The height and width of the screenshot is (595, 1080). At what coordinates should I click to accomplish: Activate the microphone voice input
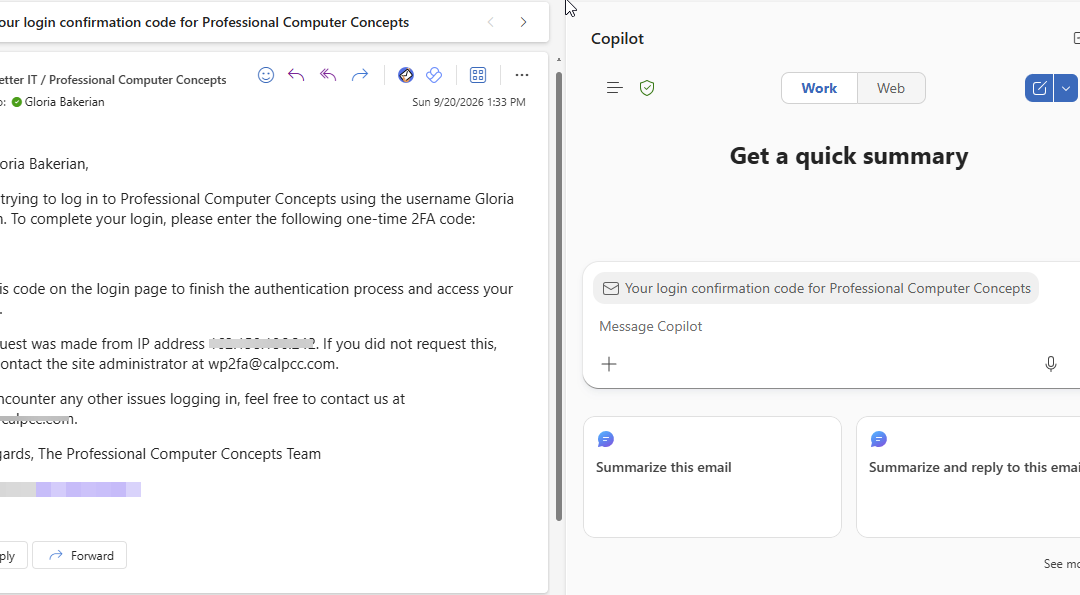click(1050, 364)
